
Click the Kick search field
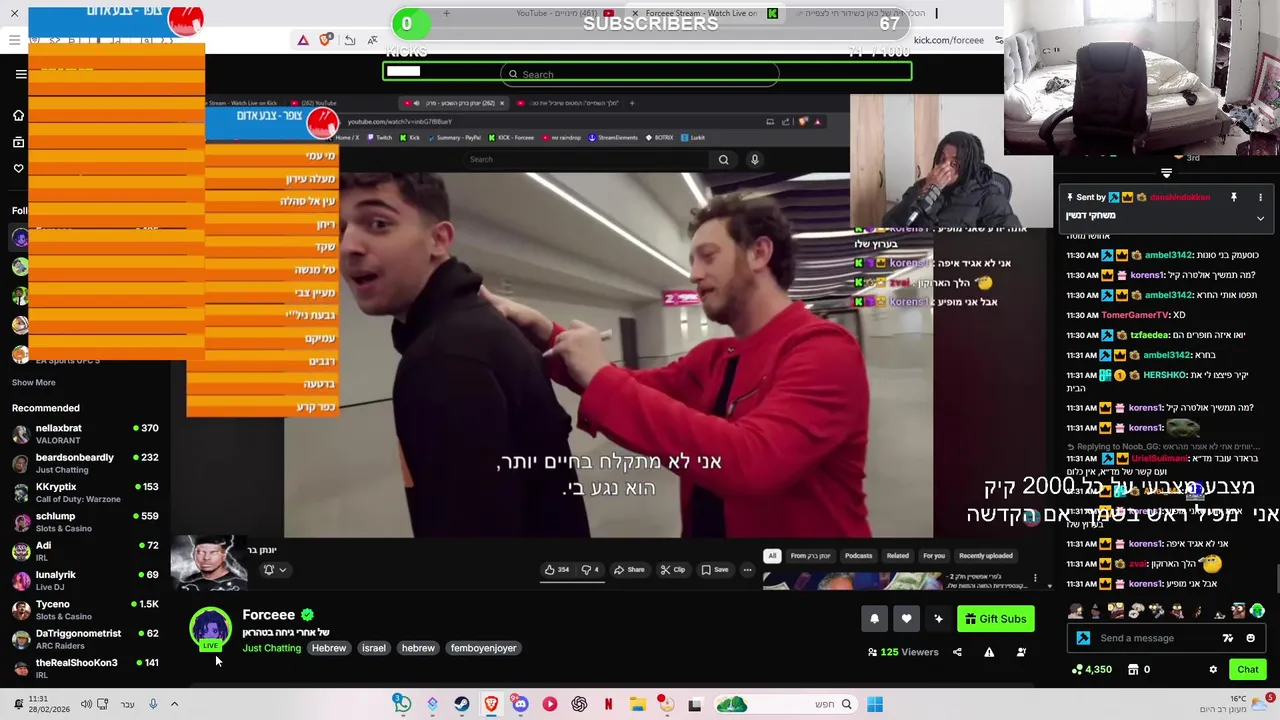640,74
